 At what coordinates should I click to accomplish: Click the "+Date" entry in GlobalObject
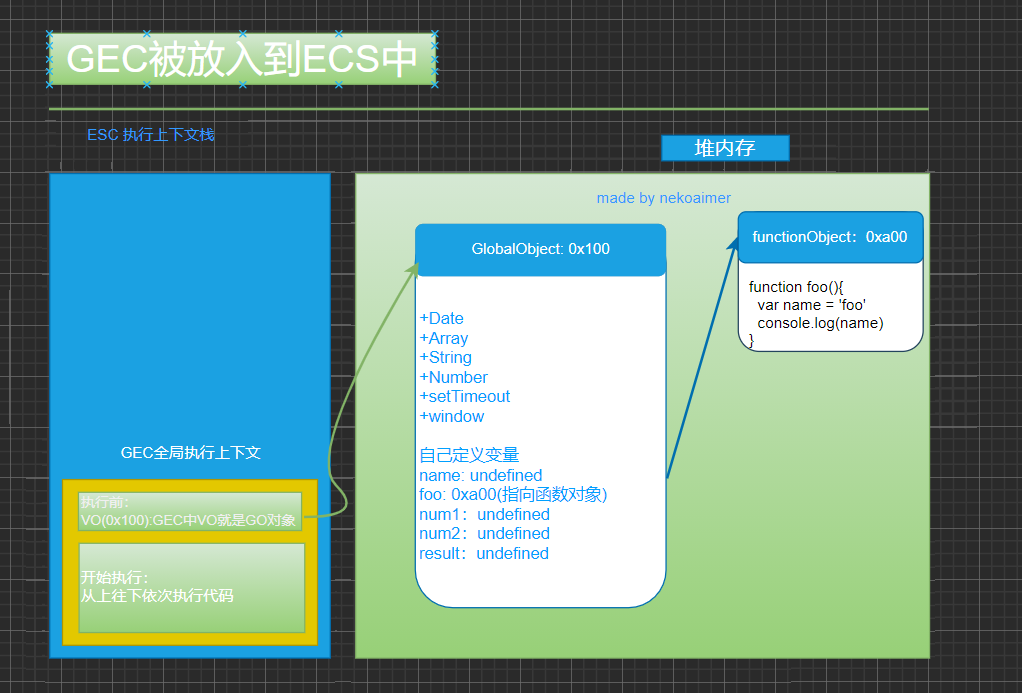[442, 318]
